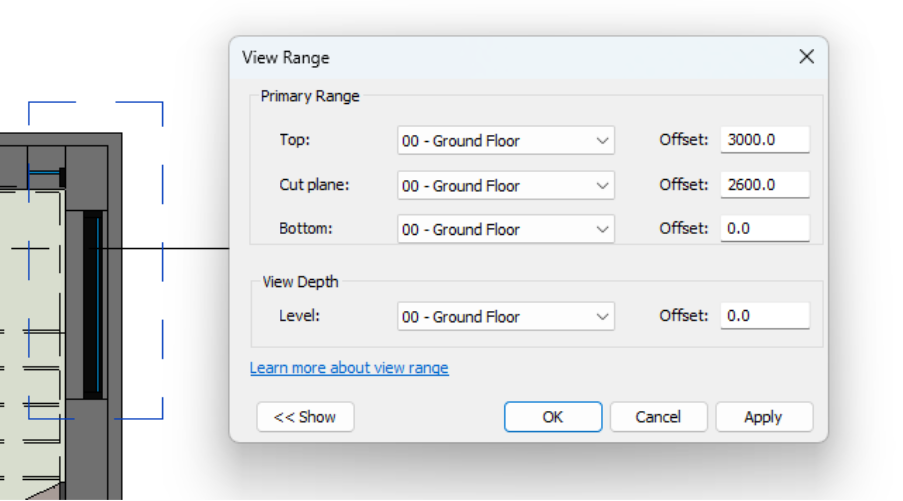
Task: Open the Top level dropdown
Action: pyautogui.click(x=506, y=141)
